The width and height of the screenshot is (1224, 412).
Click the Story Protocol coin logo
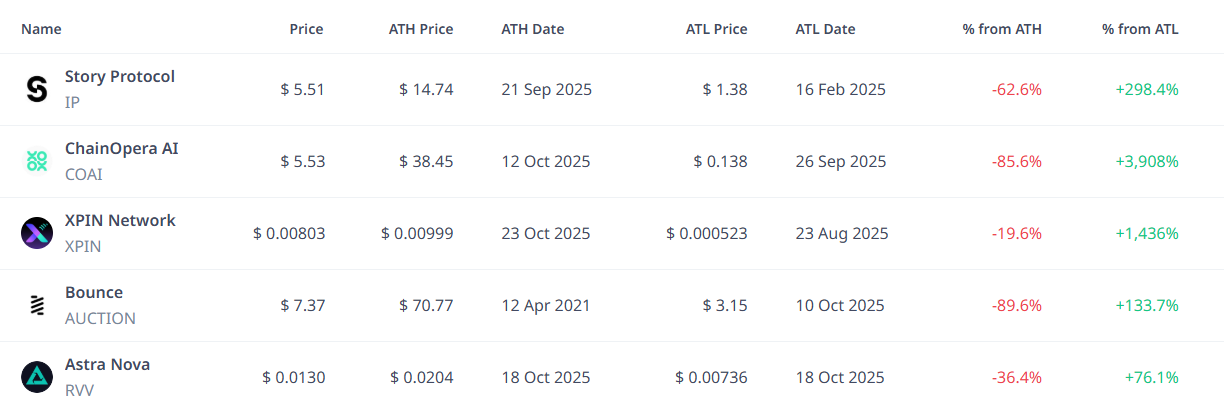tap(37, 90)
